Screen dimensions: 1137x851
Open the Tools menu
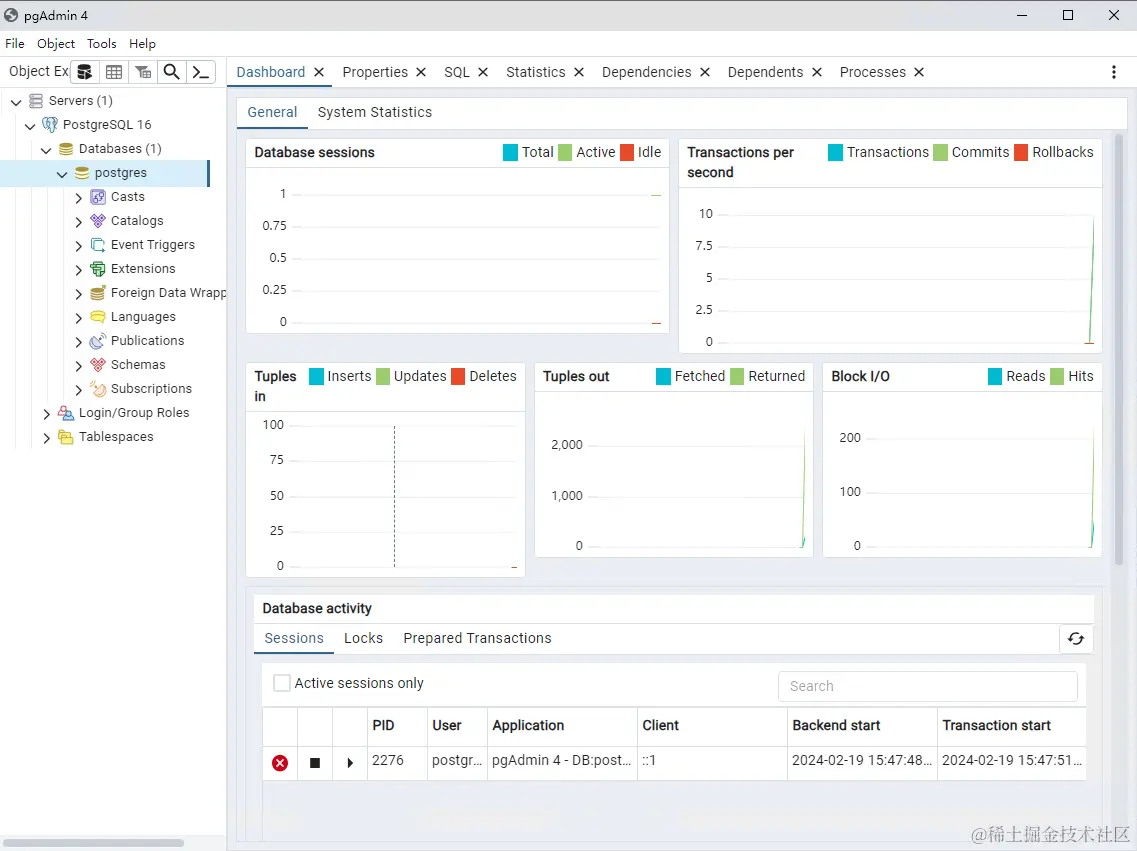[x=102, y=43]
